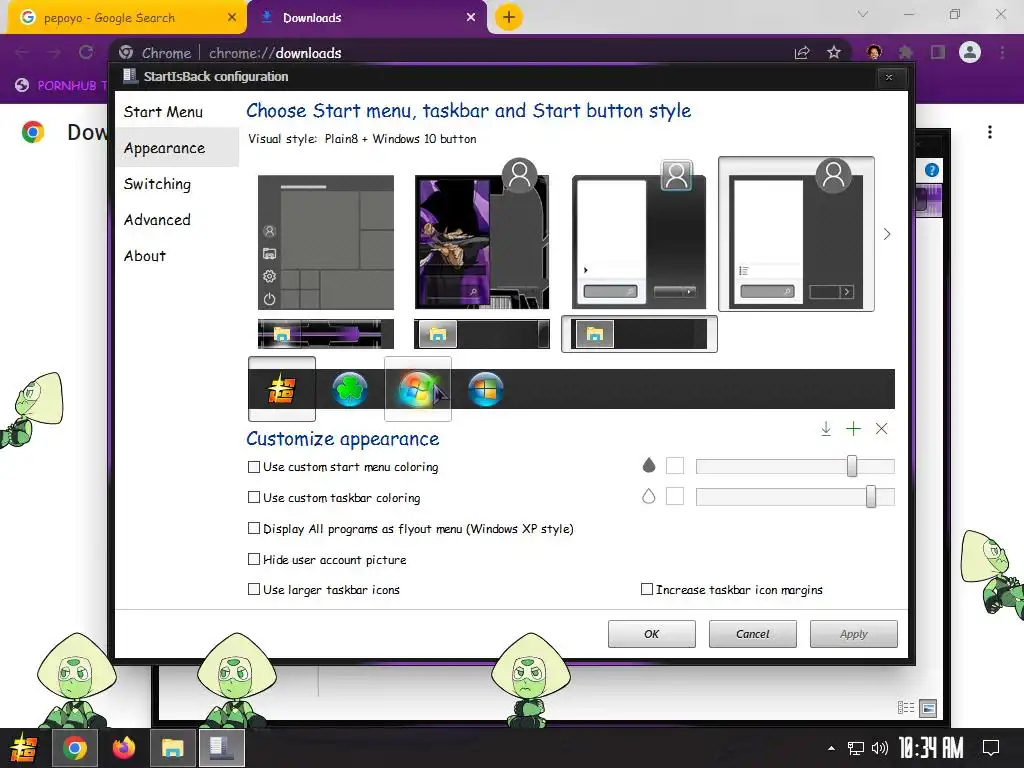Click the start menu color drop icon
The image size is (1024, 768).
click(x=648, y=465)
